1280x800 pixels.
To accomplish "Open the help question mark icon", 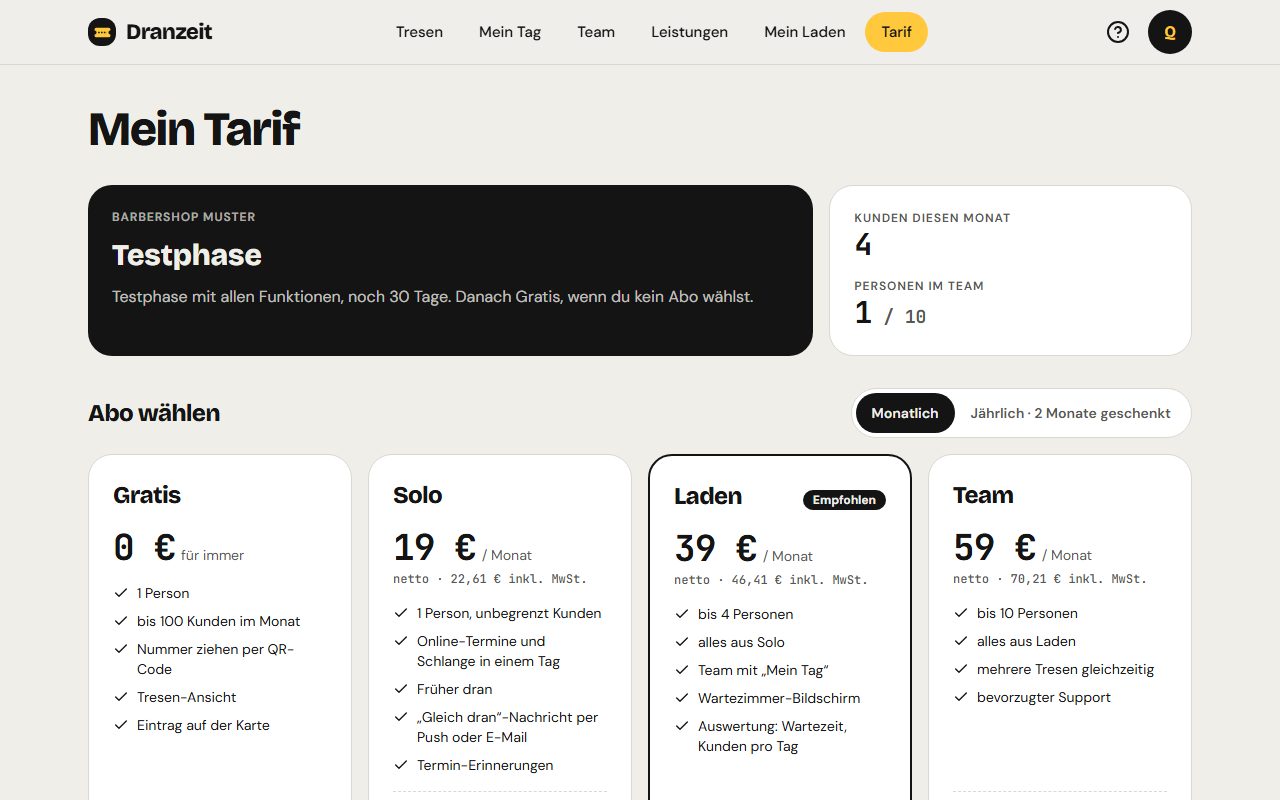I will tap(1118, 32).
